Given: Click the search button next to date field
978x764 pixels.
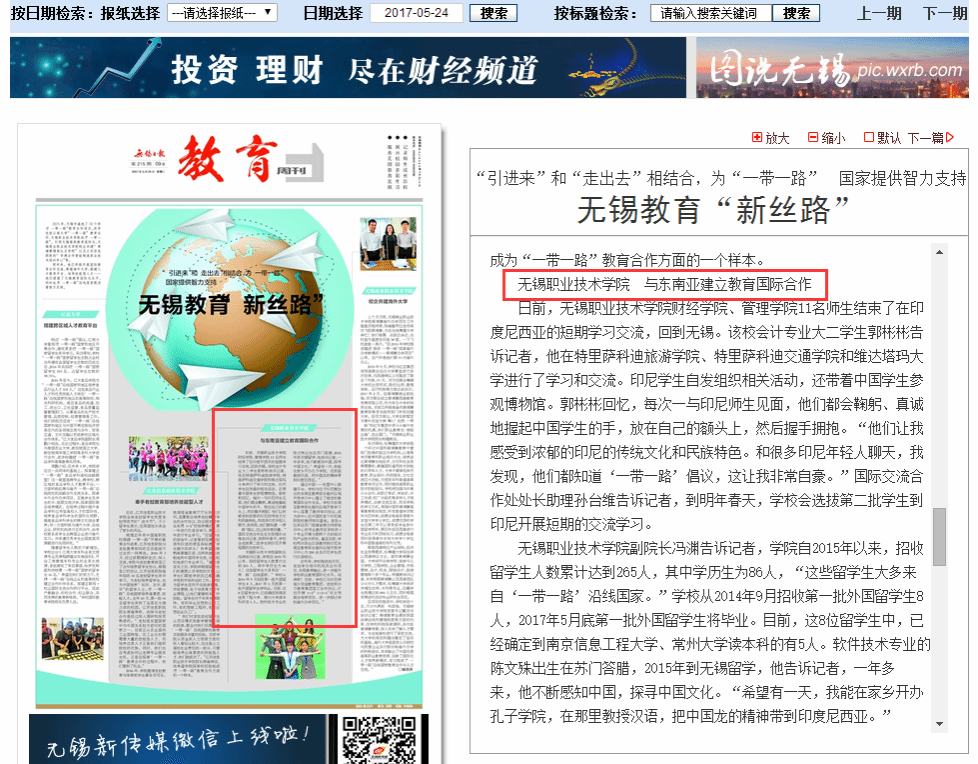Looking at the screenshot, I should click(x=494, y=13).
